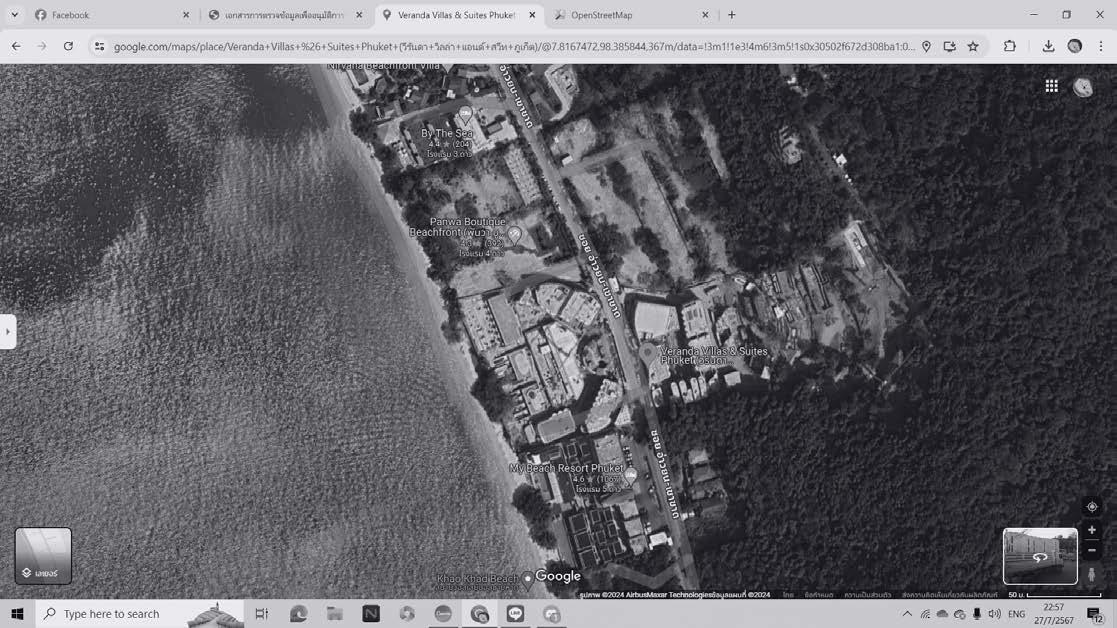
Task: Click the My Beach Resort Phuket label
Action: point(566,468)
